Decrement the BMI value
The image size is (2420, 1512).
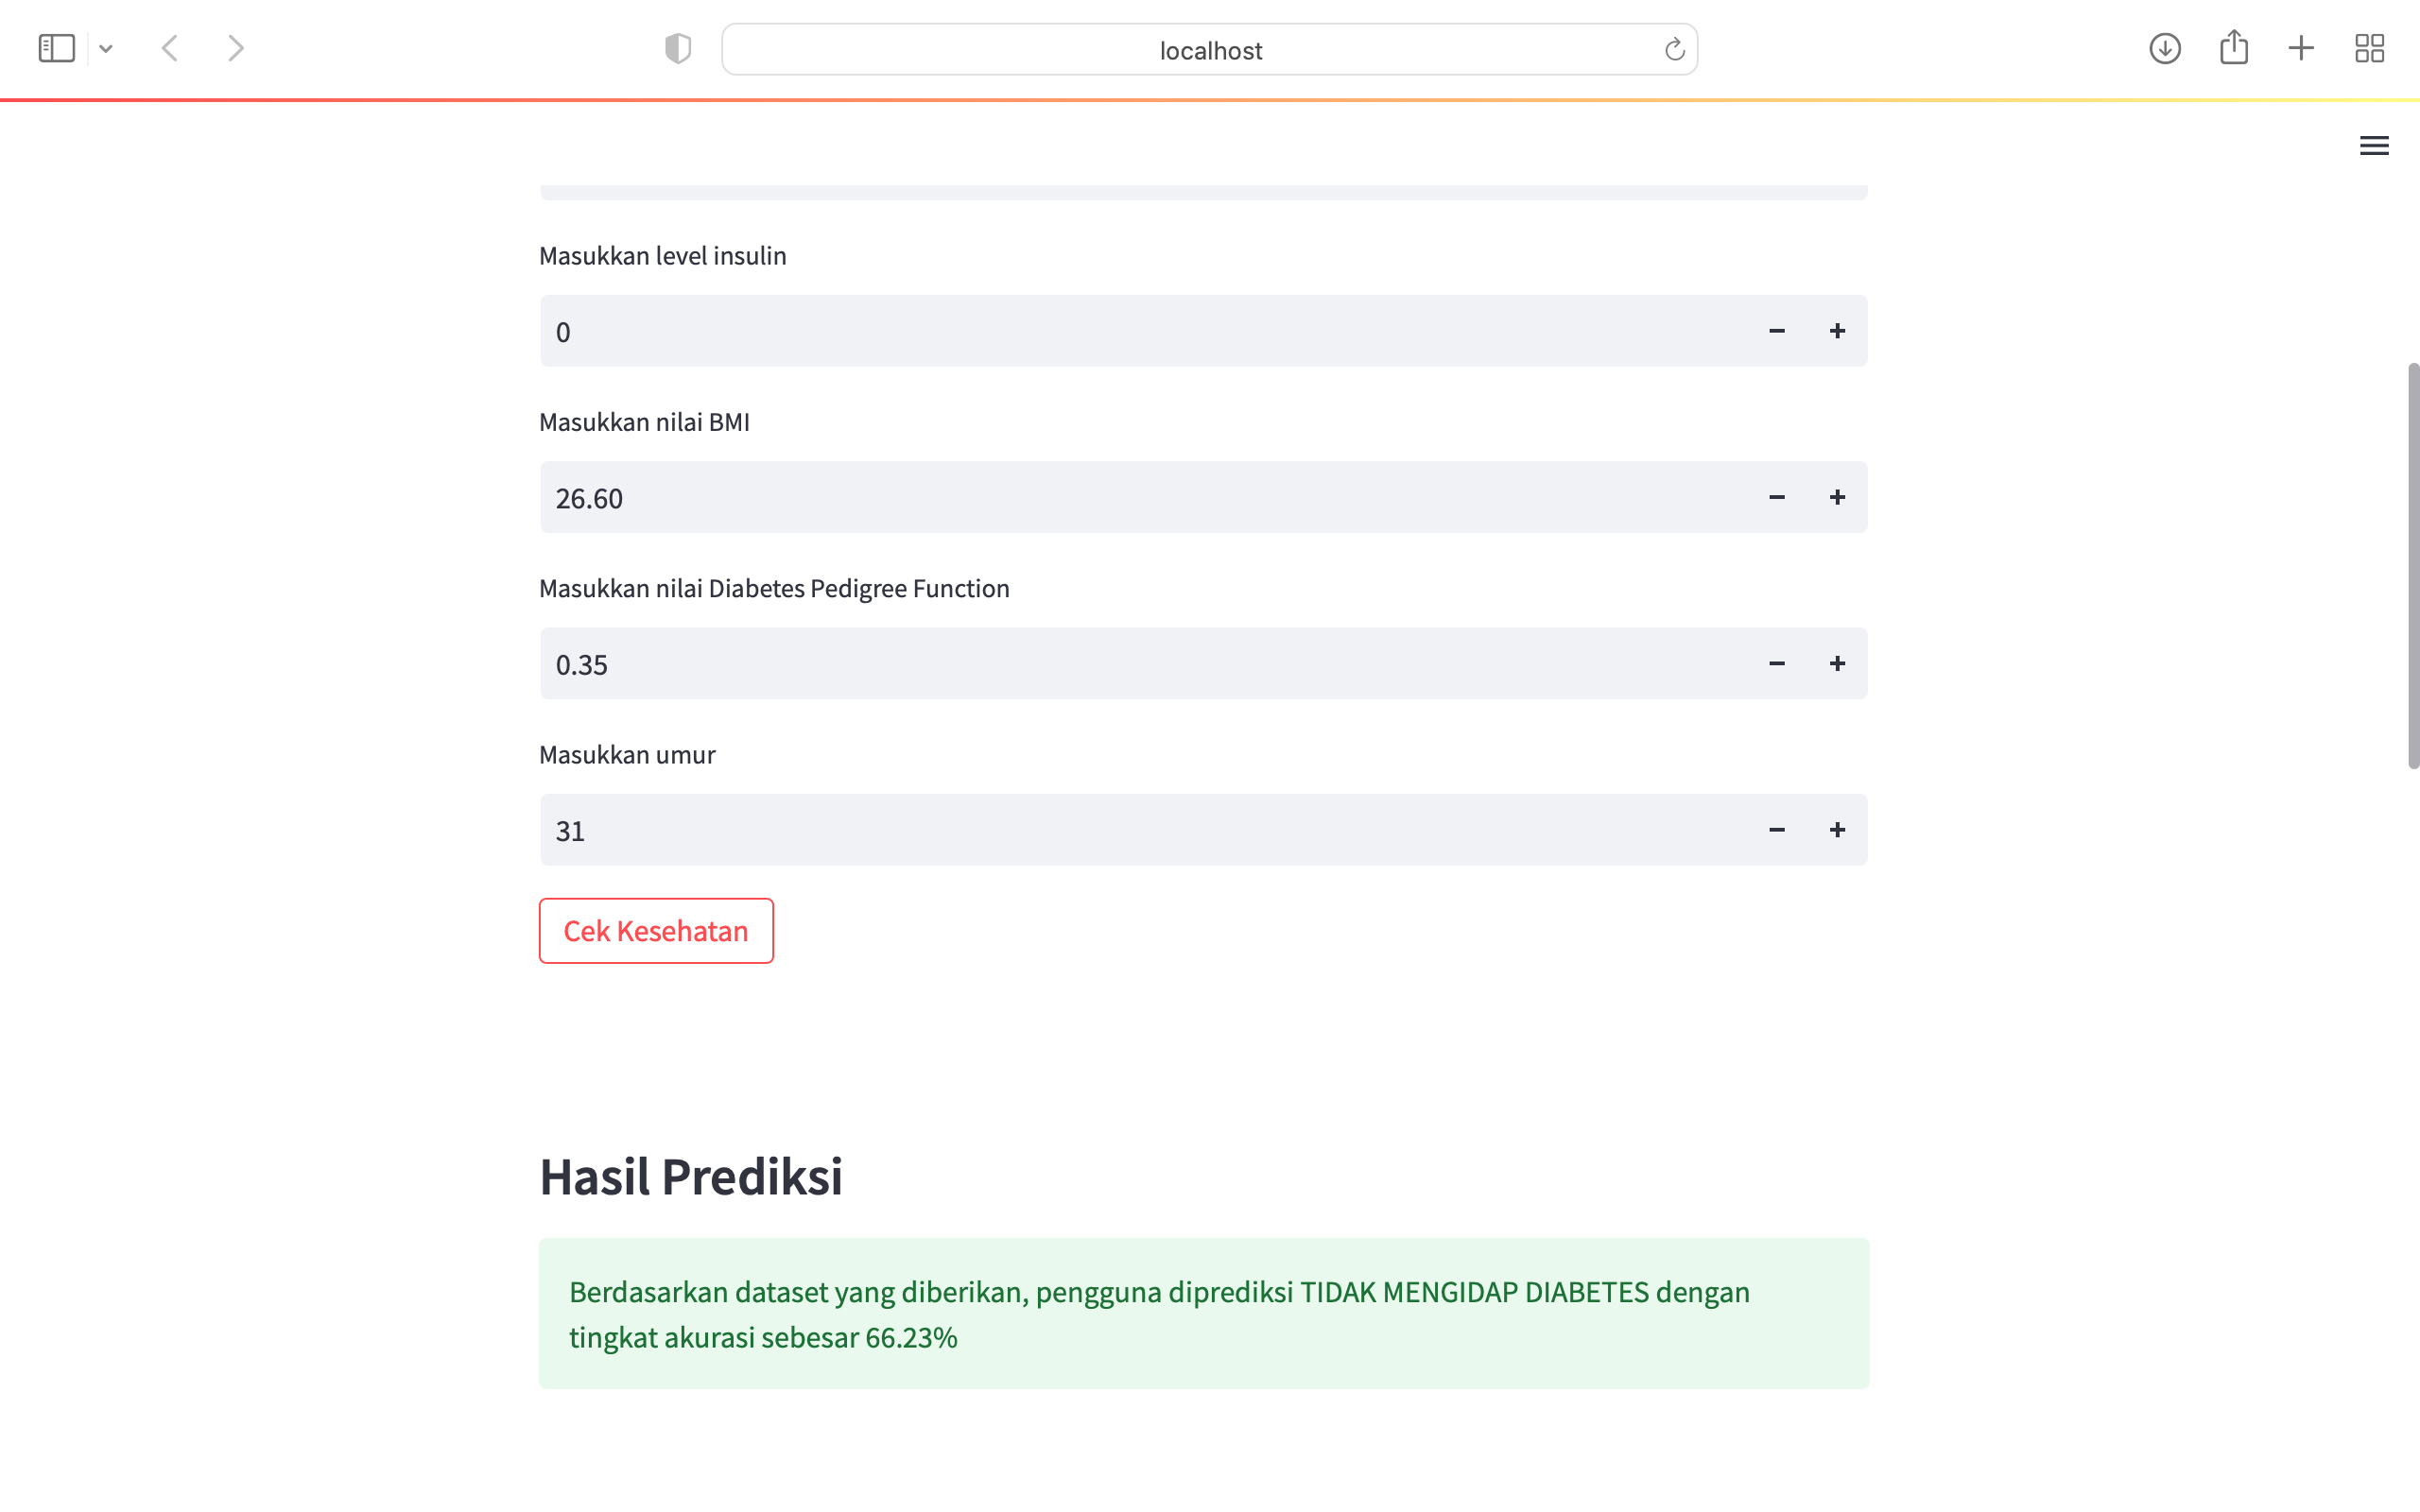point(1777,496)
